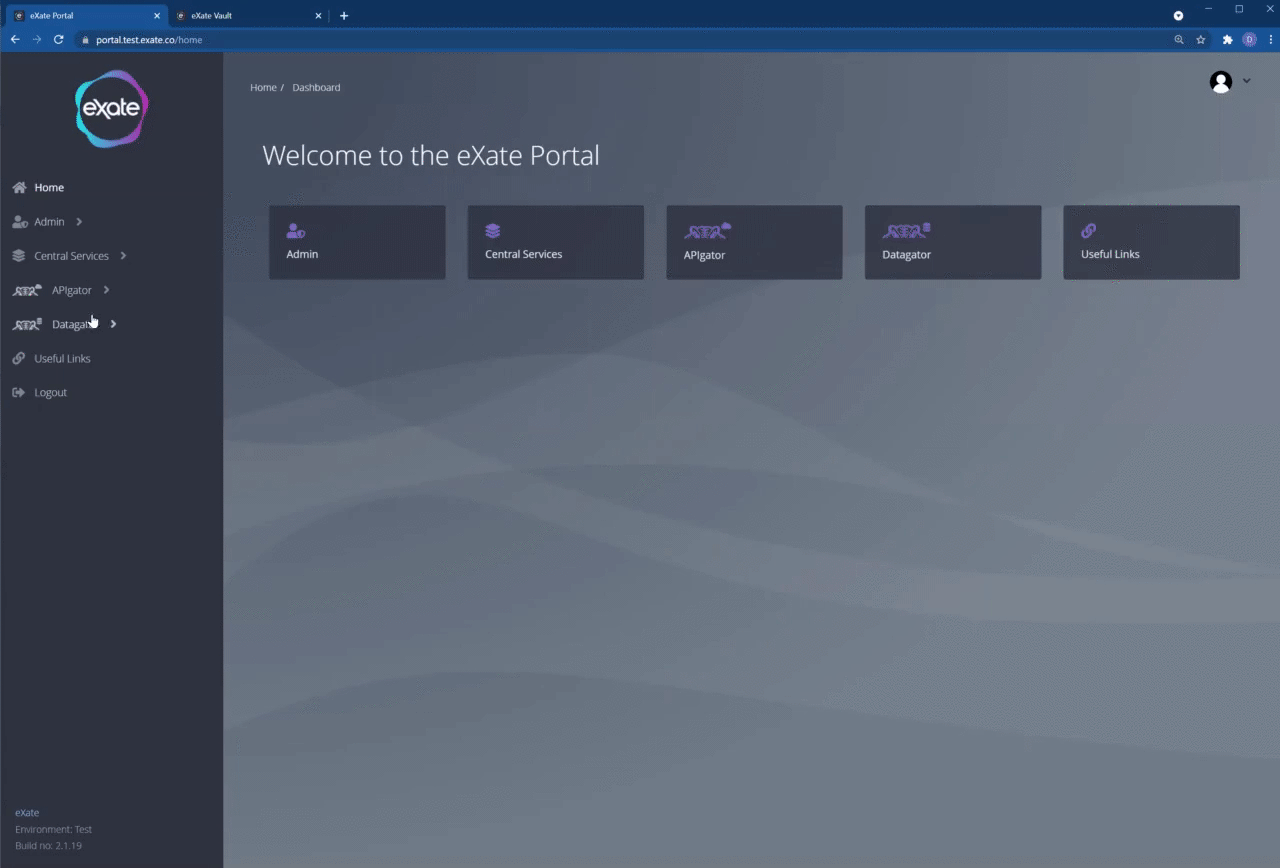Open the profile dropdown arrow
The height and width of the screenshot is (868, 1280).
[1246, 81]
